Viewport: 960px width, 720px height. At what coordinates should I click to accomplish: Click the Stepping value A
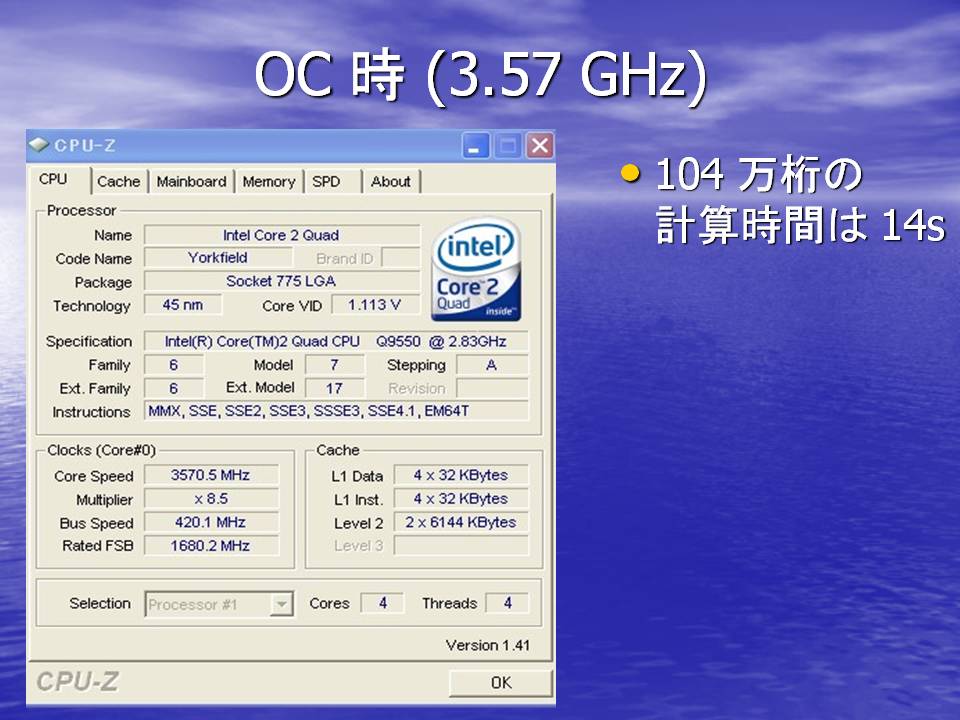tap(492, 365)
